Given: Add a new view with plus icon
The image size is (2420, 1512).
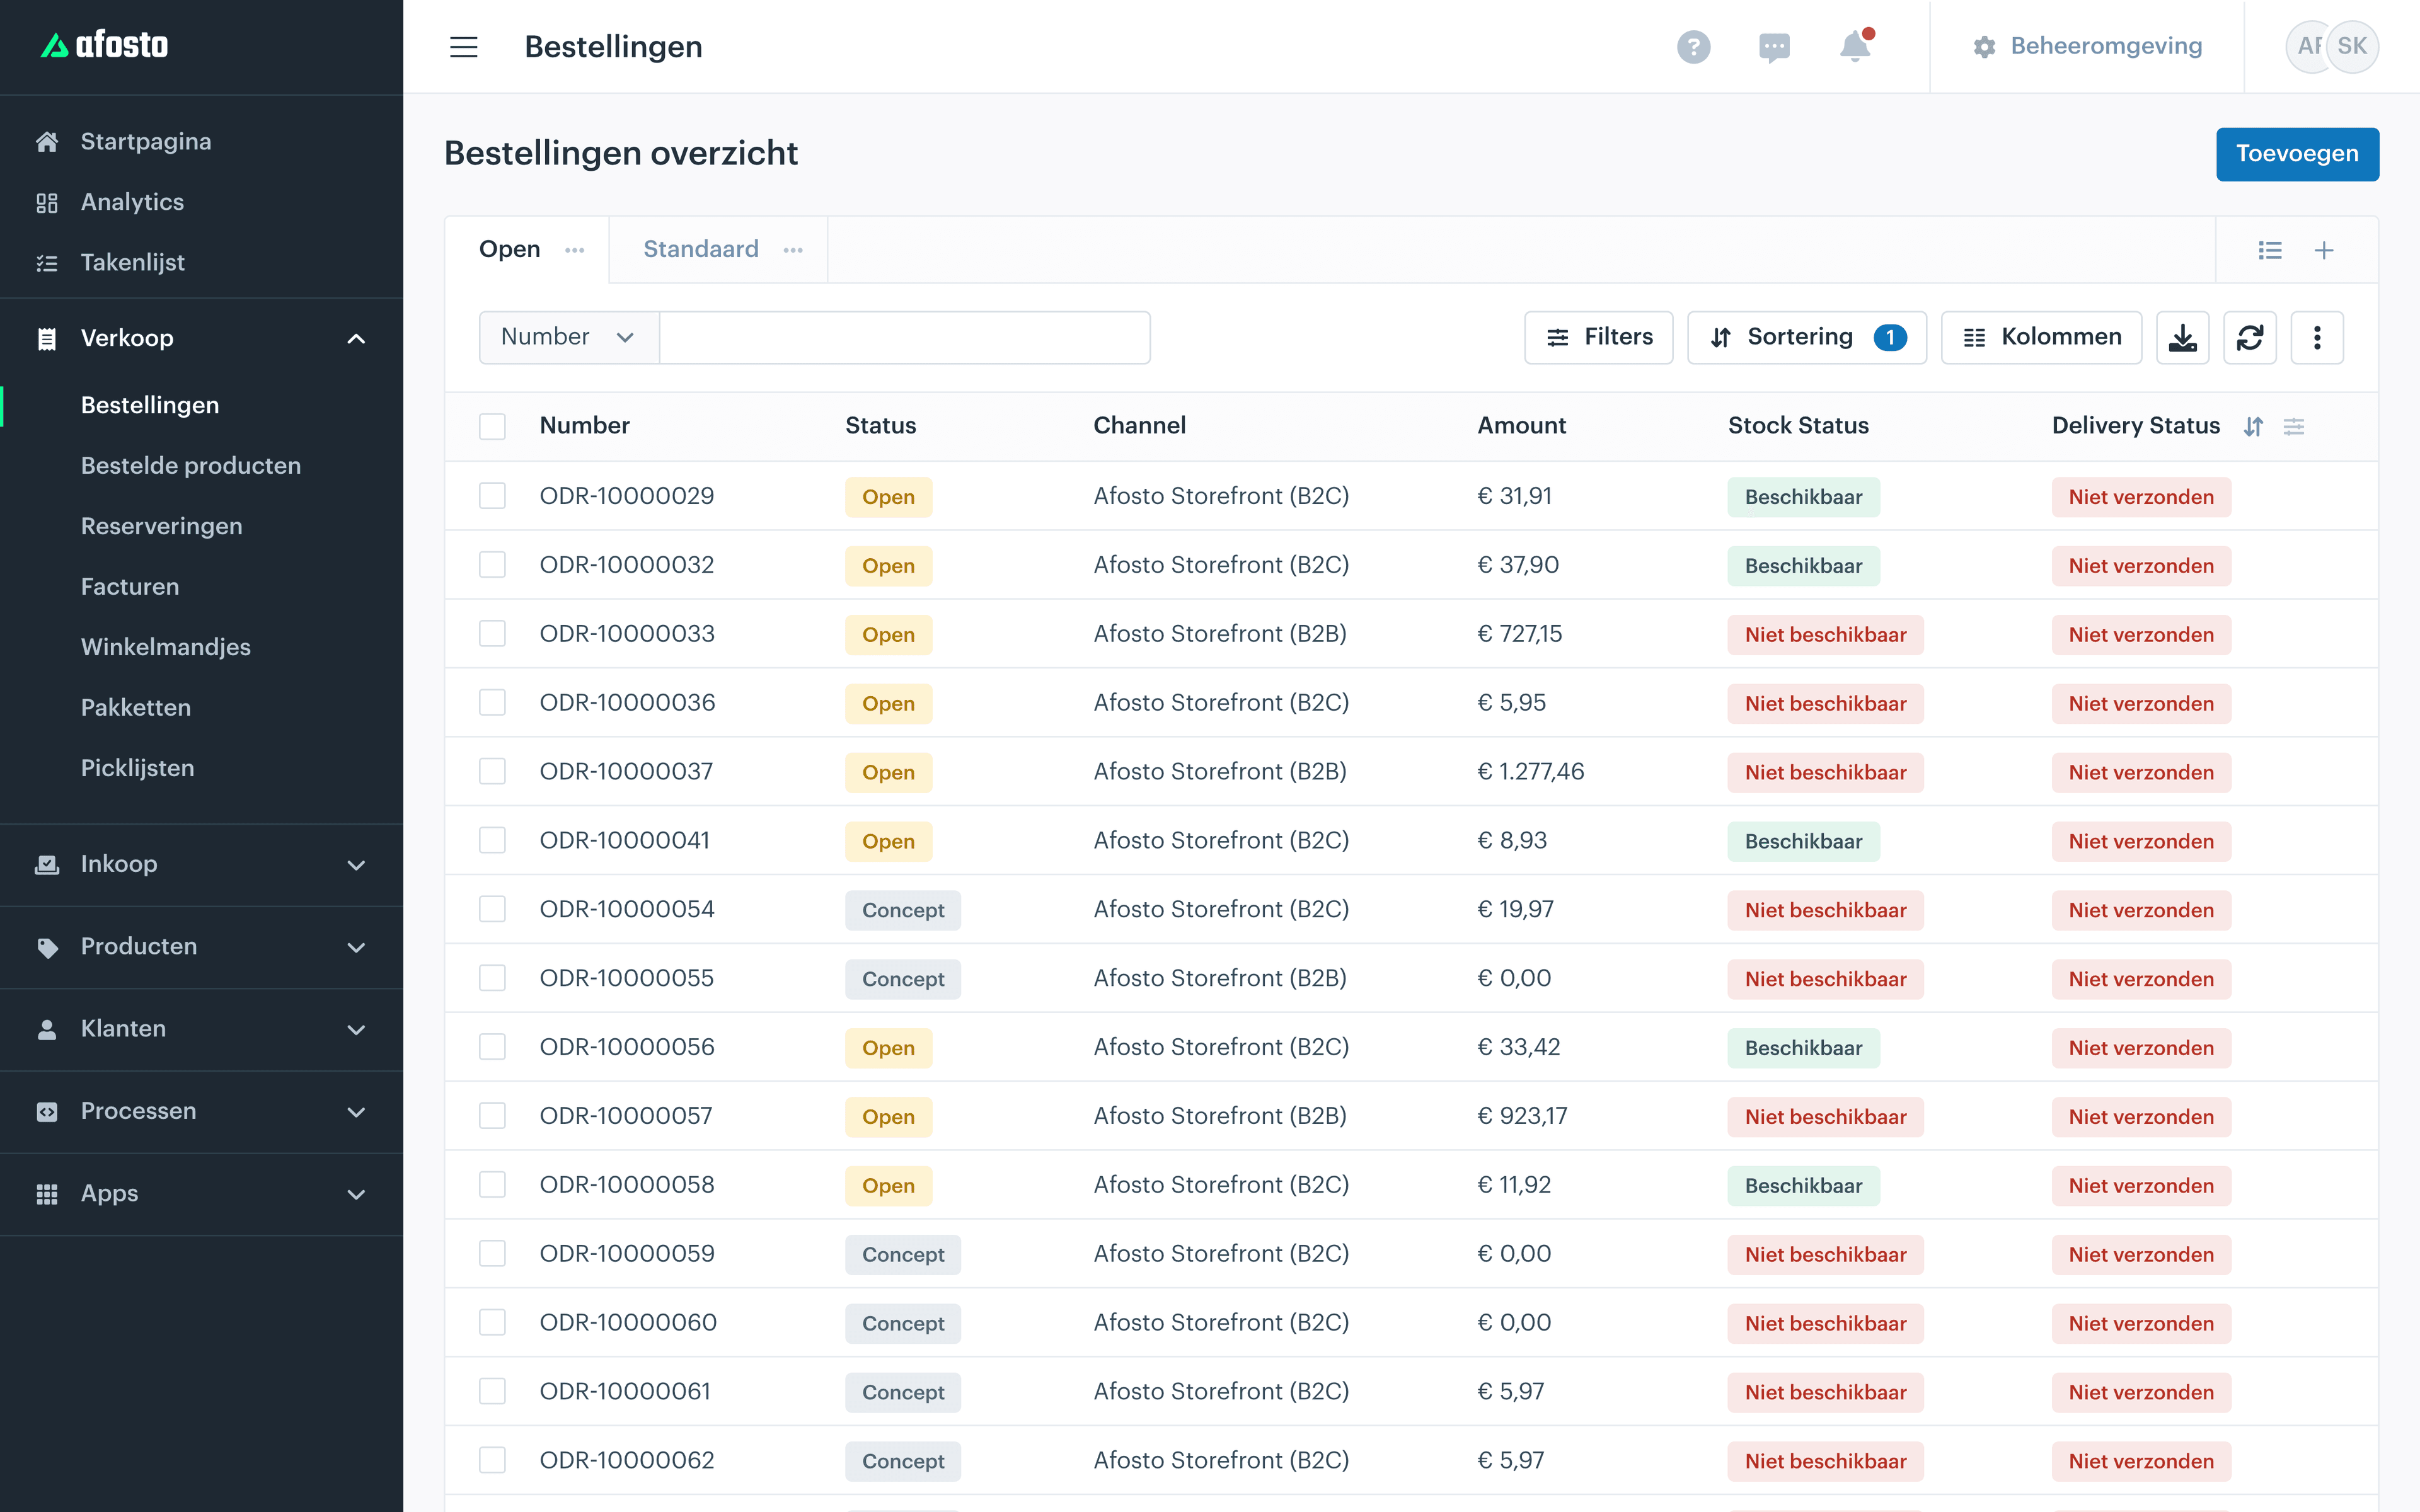Looking at the screenshot, I should coord(2324,250).
